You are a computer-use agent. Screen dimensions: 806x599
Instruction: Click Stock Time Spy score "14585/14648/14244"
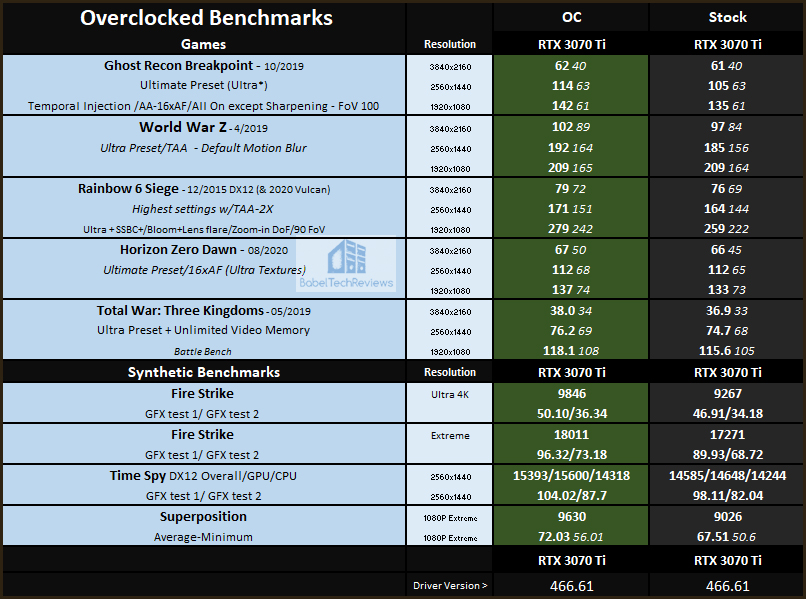727,476
